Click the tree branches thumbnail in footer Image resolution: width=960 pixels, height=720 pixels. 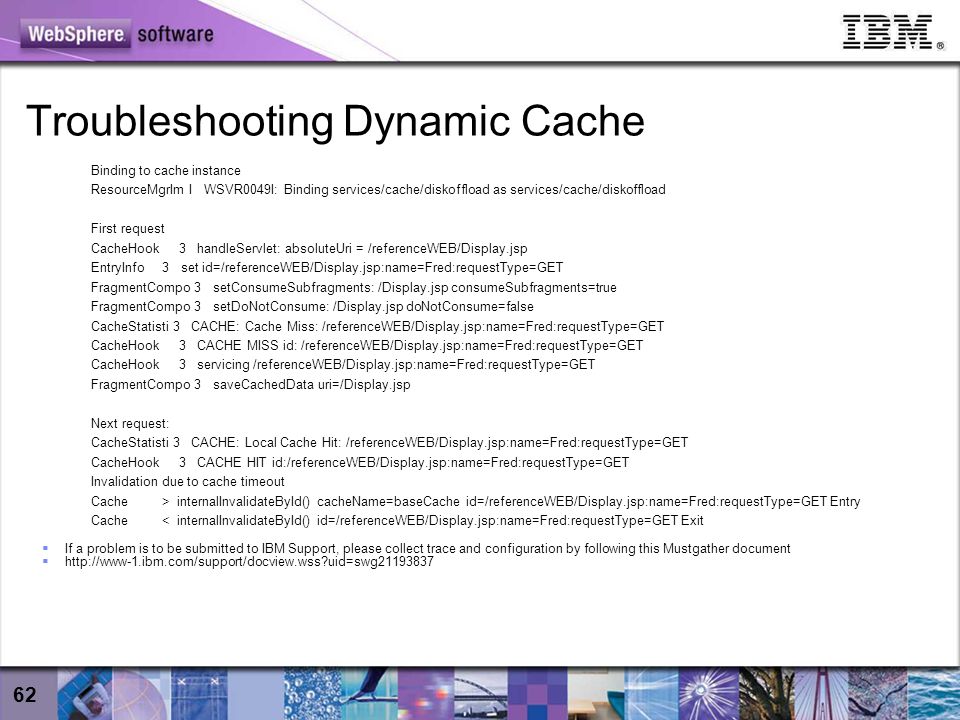pyautogui.click(x=767, y=694)
